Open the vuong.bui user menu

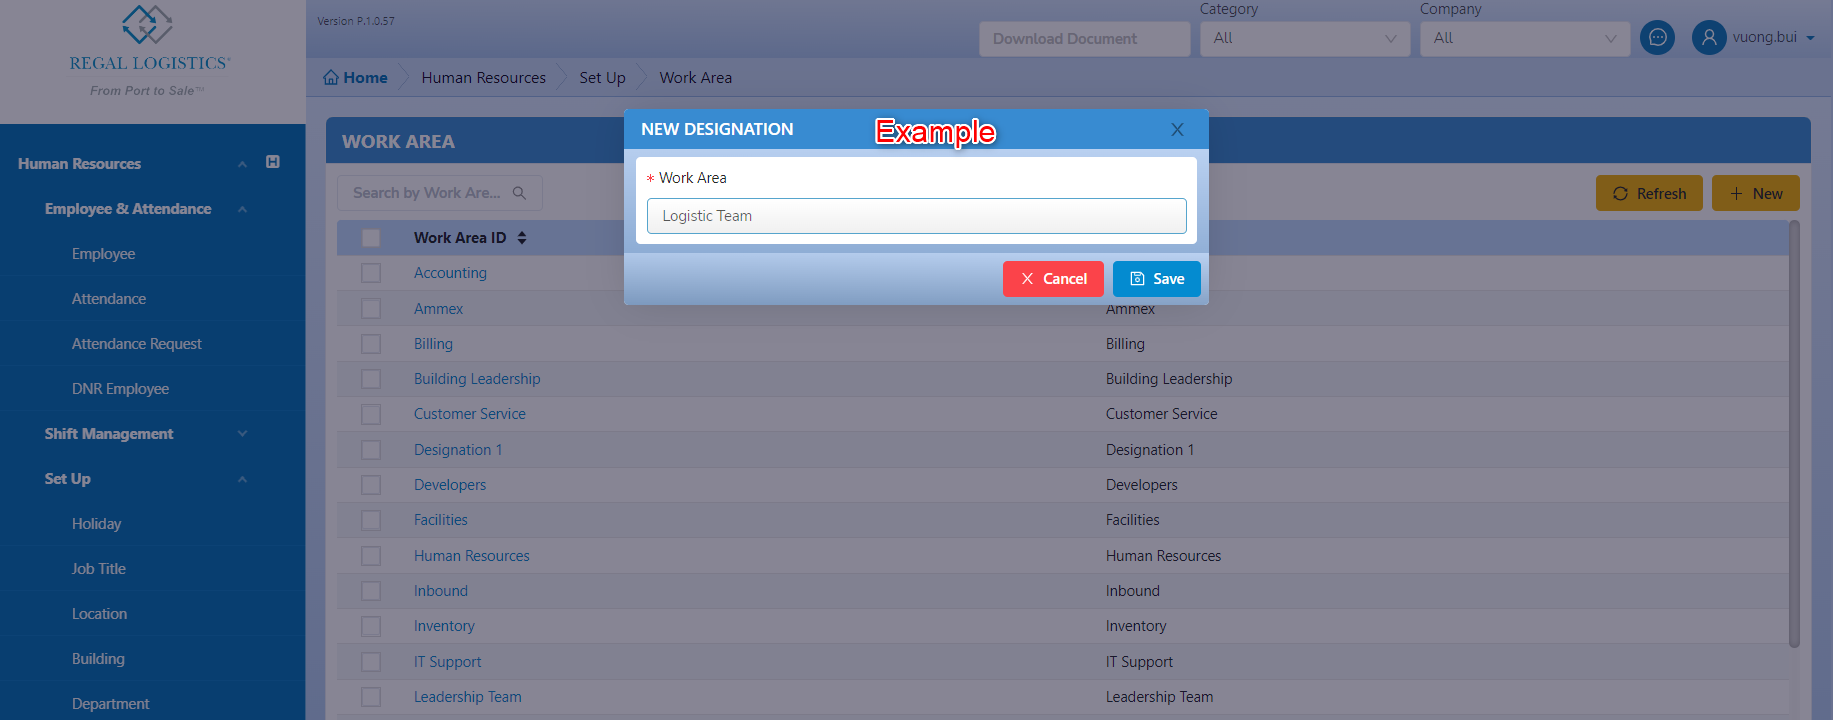click(1774, 38)
